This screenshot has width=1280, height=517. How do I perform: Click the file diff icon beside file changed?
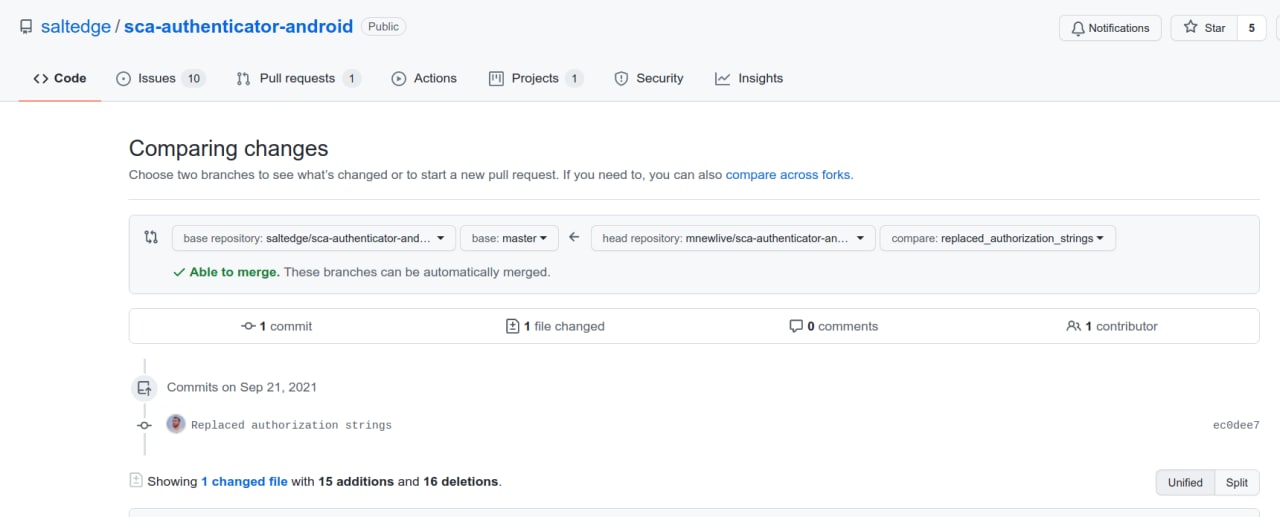(513, 326)
